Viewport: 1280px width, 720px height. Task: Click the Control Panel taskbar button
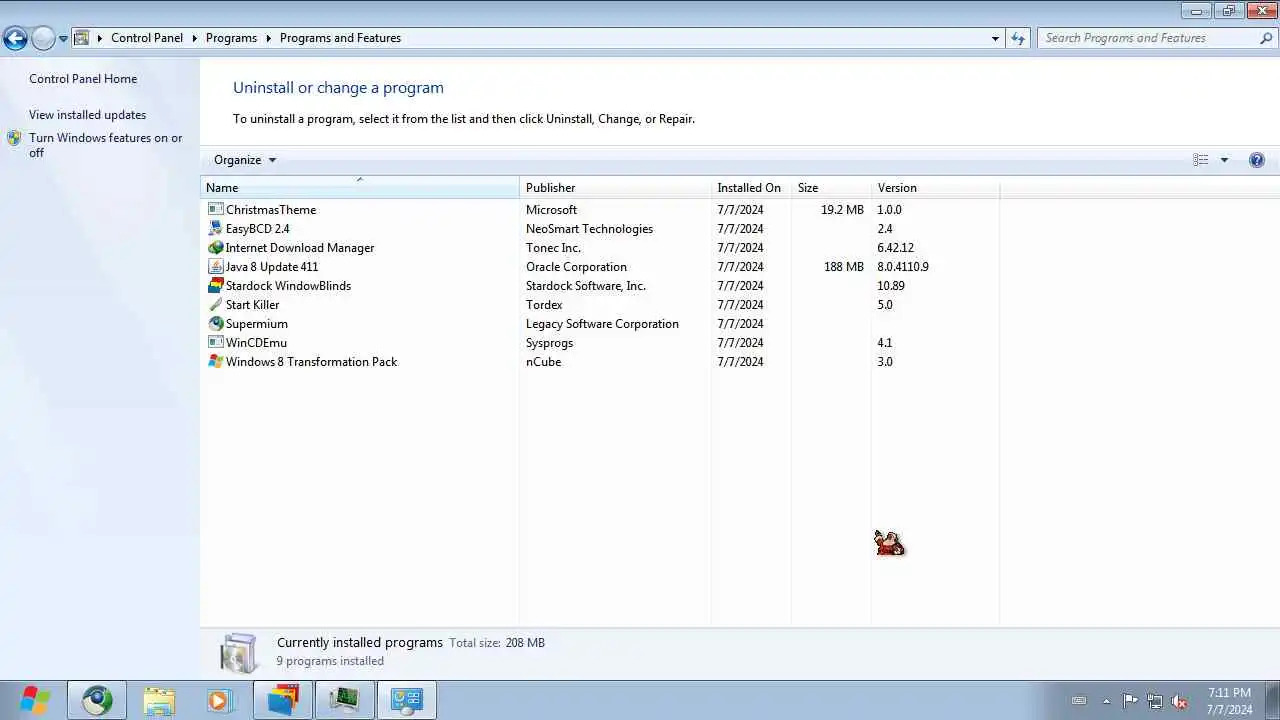pyautogui.click(x=406, y=700)
